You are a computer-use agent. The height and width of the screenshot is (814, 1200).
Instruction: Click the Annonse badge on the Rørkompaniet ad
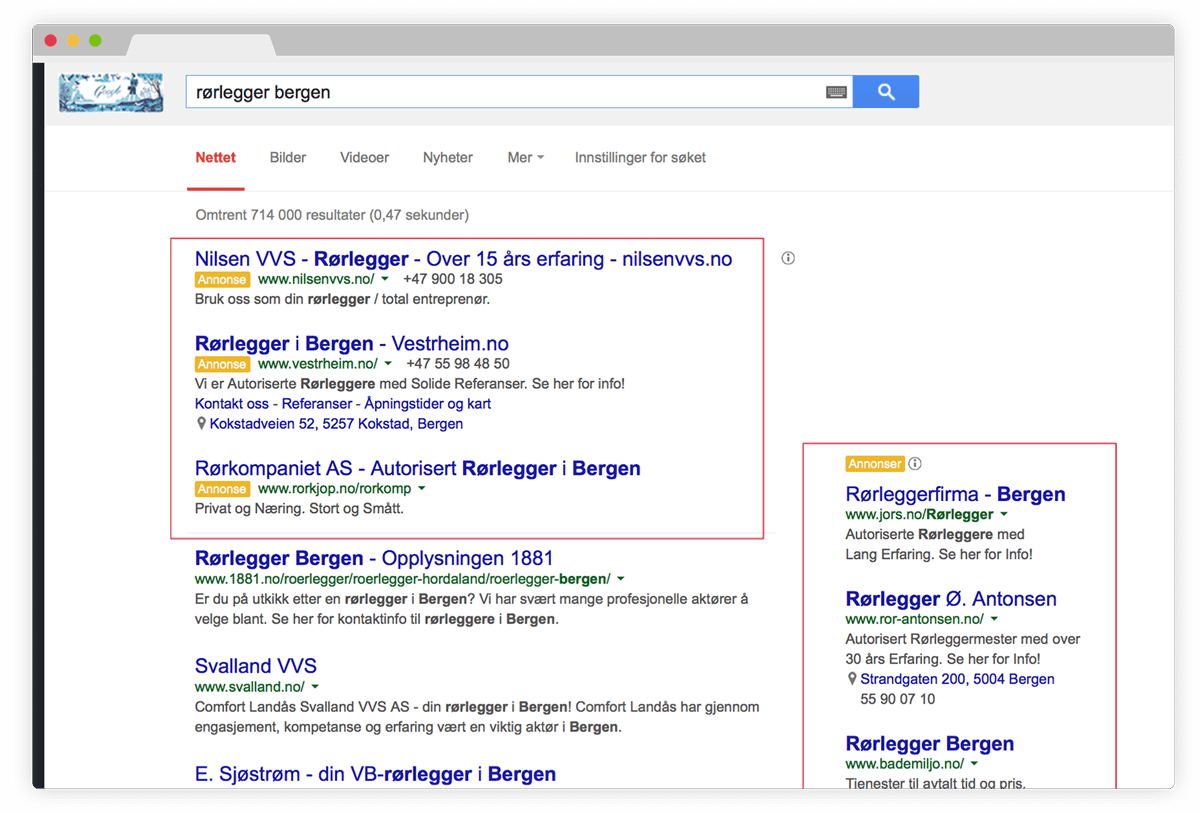[222, 489]
